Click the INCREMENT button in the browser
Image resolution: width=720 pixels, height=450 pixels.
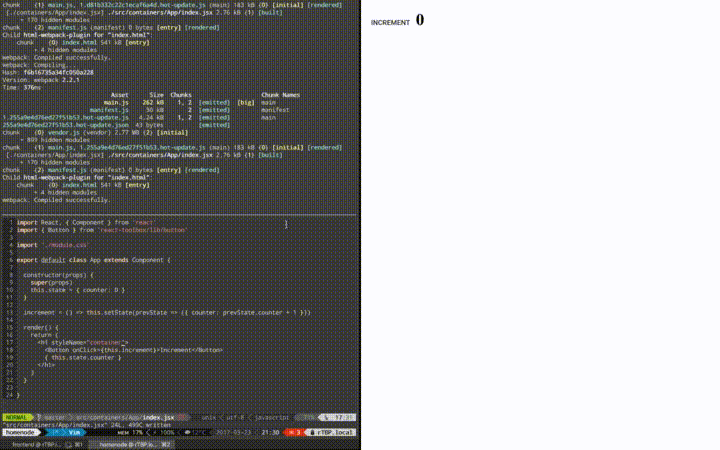[x=390, y=21]
